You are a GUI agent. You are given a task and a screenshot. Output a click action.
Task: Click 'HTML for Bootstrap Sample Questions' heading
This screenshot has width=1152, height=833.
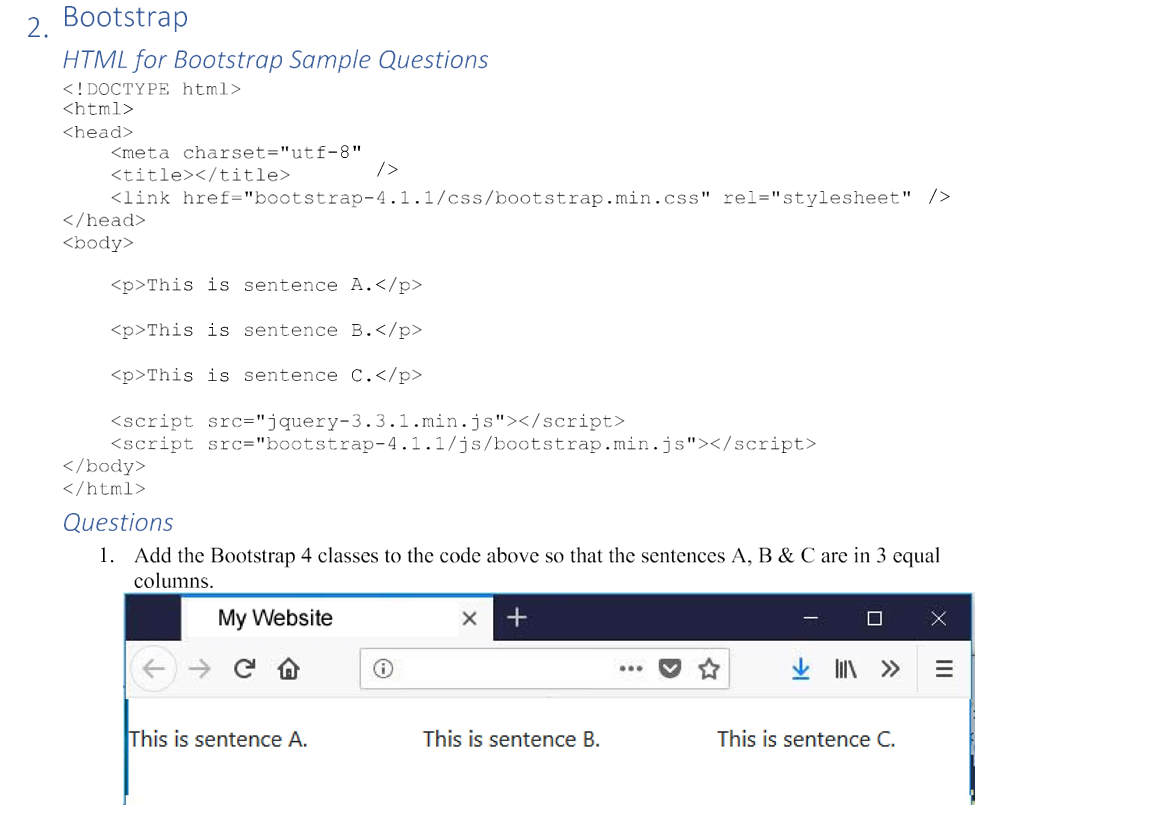(276, 60)
